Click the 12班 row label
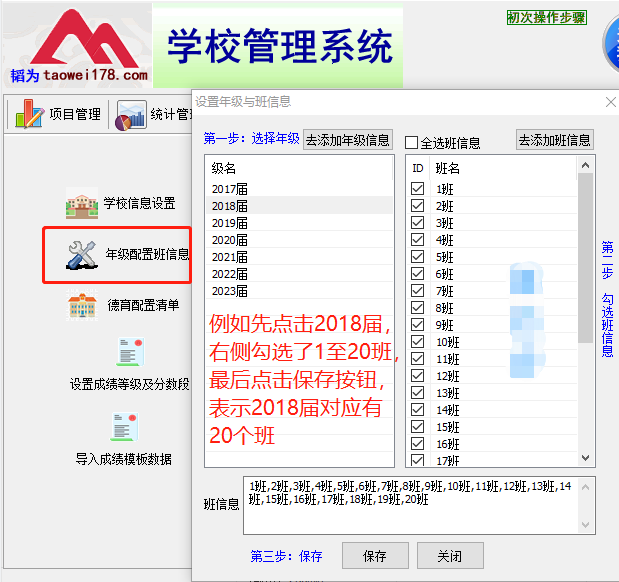 tap(448, 376)
